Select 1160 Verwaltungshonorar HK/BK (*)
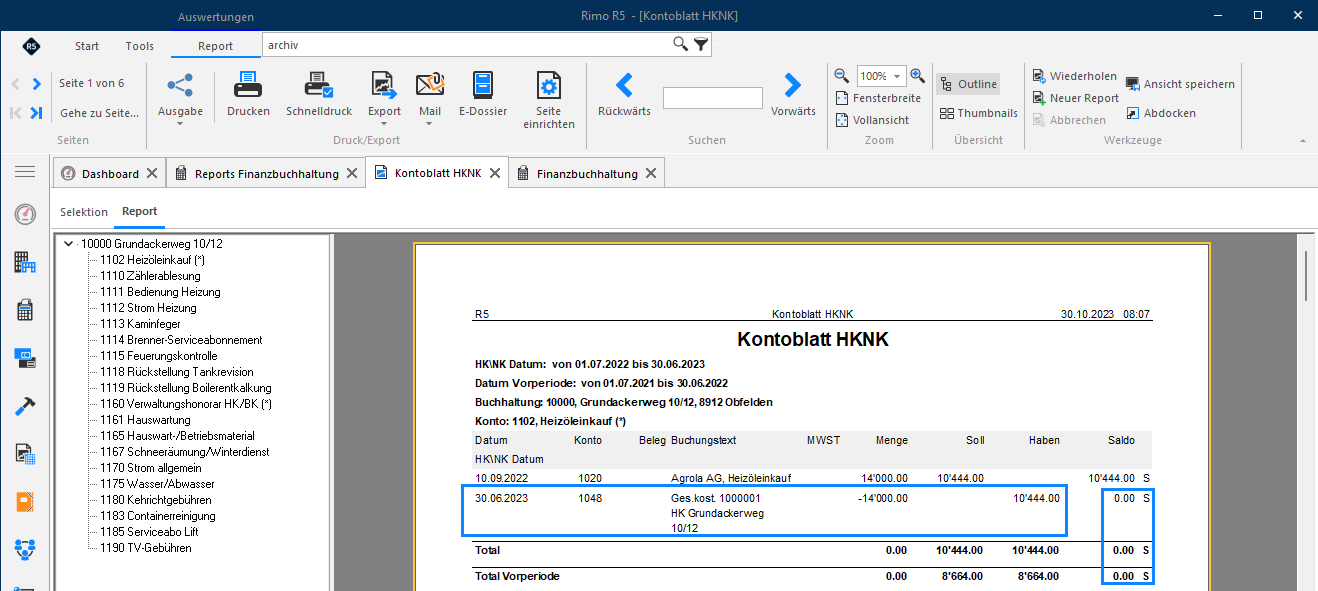Image resolution: width=1318 pixels, height=591 pixels. click(x=186, y=404)
